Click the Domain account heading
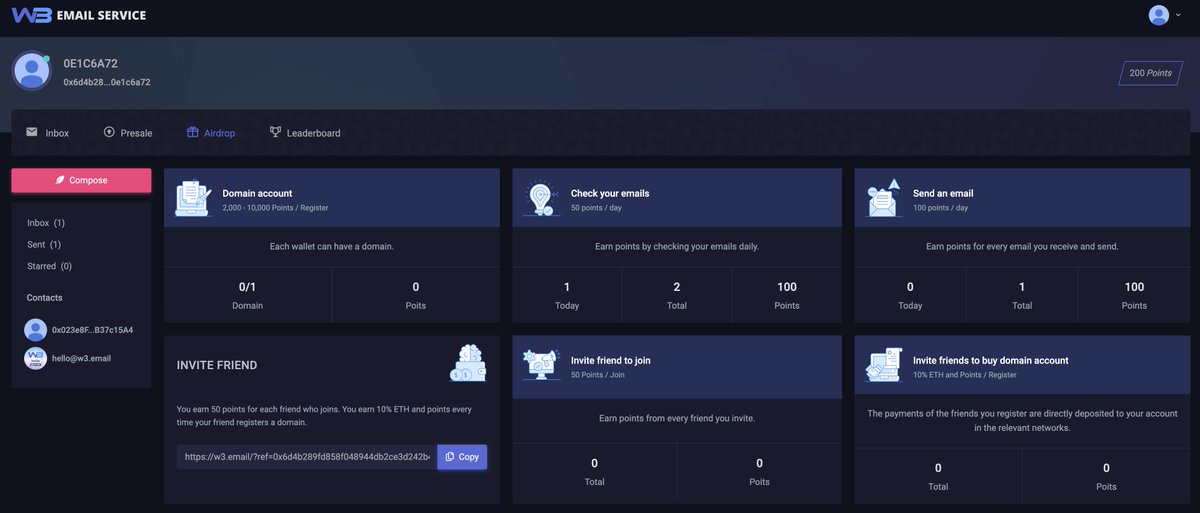Screen dimensions: 1200x513 tap(257, 193)
